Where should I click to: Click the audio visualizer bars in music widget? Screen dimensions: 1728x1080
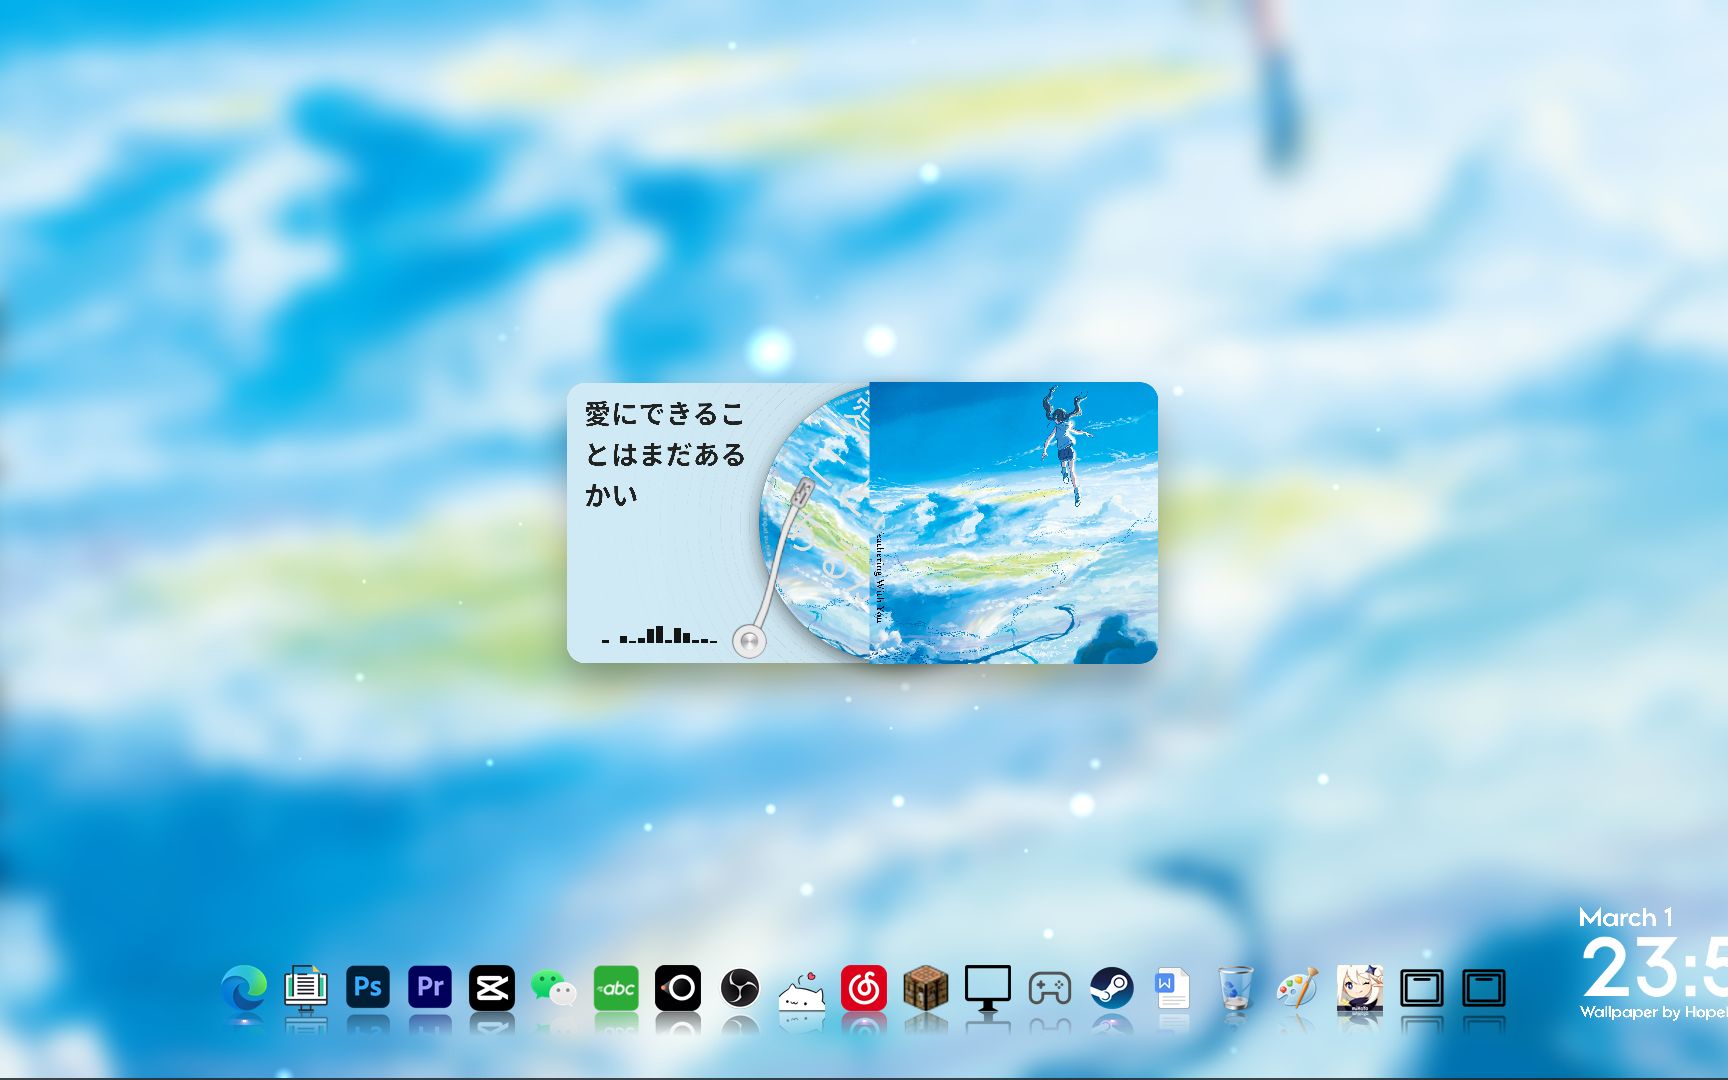659,634
